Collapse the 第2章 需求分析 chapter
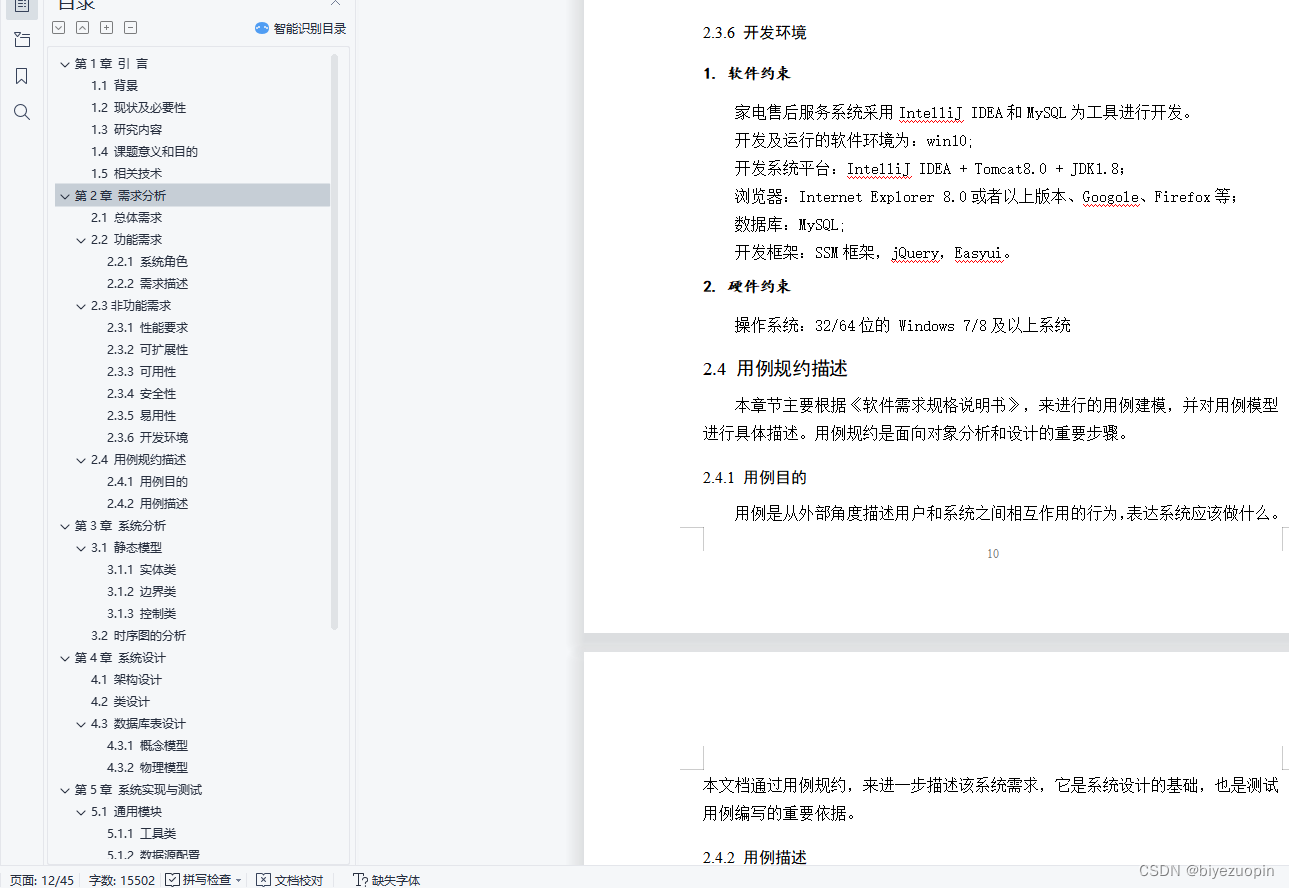This screenshot has height=888, width=1289. (x=64, y=195)
